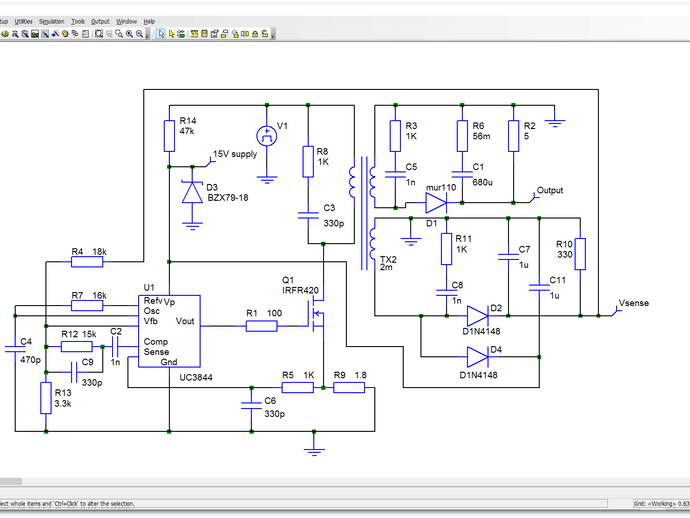The height and width of the screenshot is (518, 690).
Task: Select resistor R9 1.8 sense resistor
Action: tap(349, 388)
